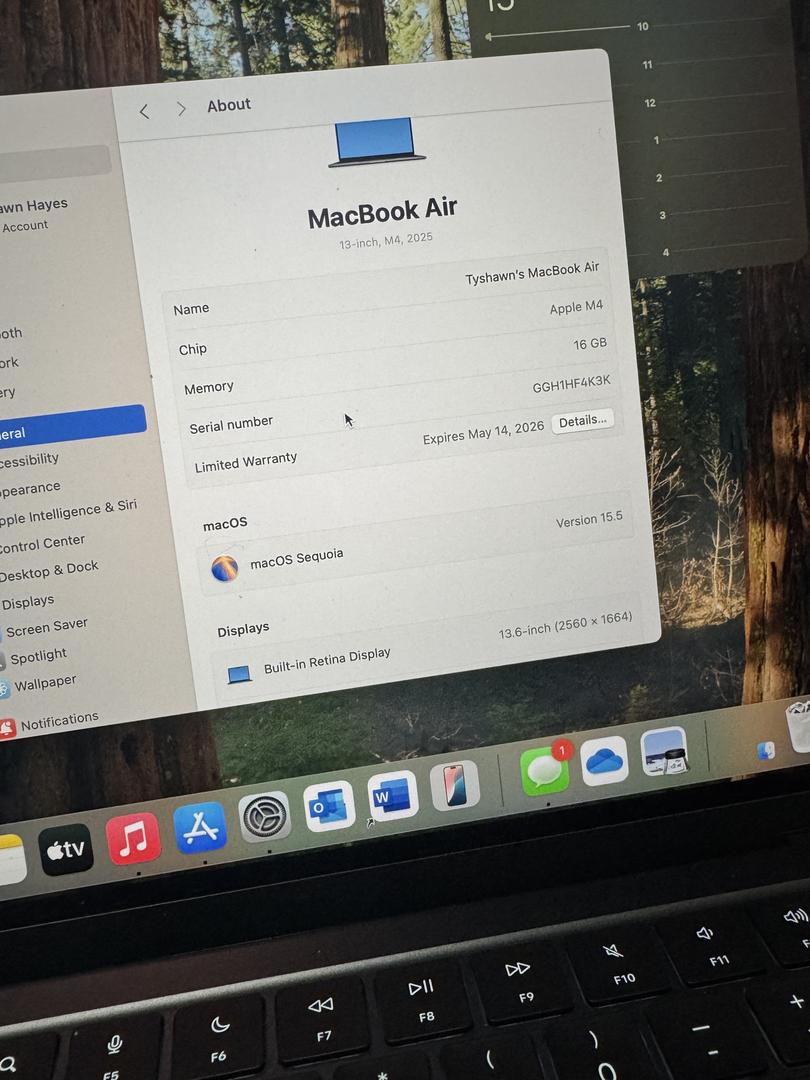This screenshot has height=1080, width=810.
Task: Click the "Chip" row label
Action: pyautogui.click(x=192, y=349)
